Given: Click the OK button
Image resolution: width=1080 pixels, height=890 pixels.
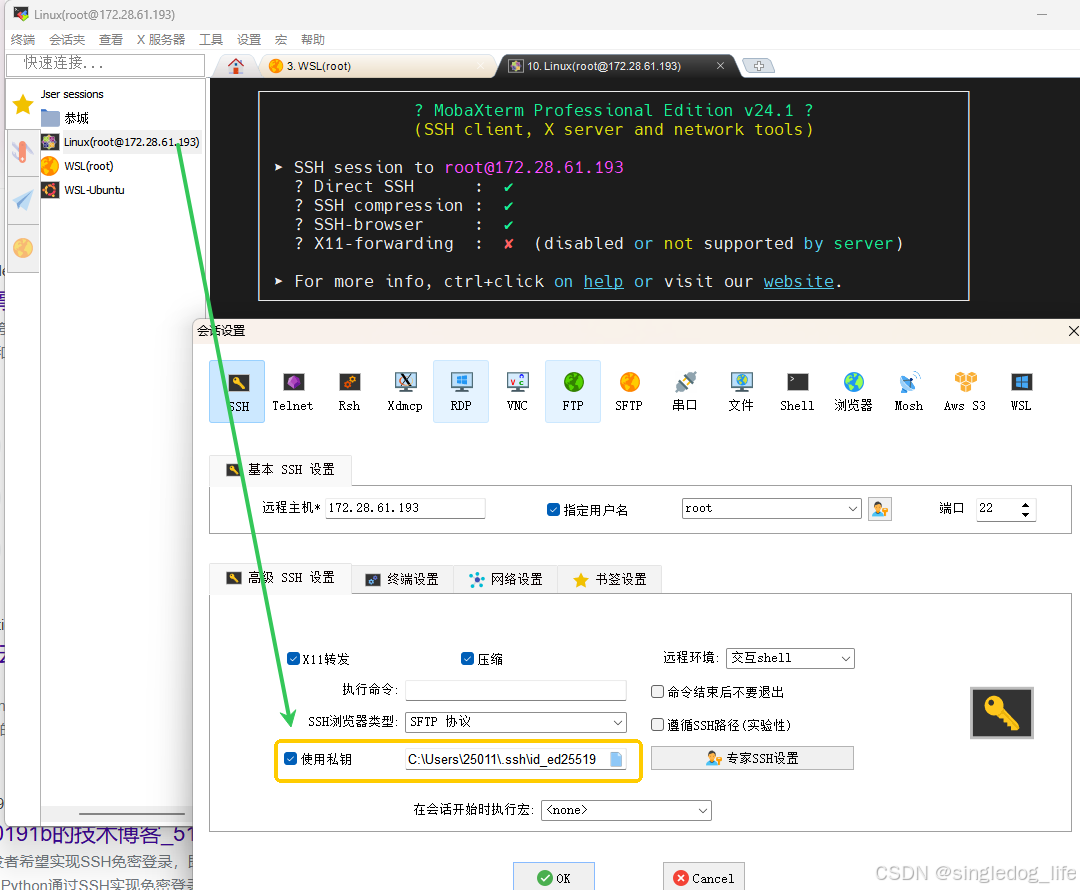Looking at the screenshot, I should (554, 878).
